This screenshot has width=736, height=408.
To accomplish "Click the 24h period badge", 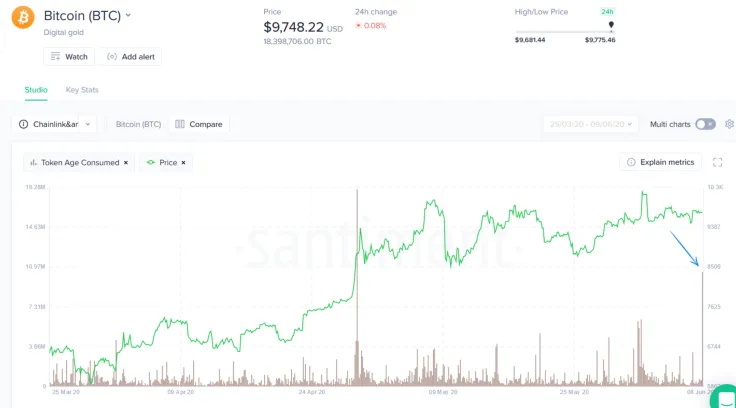I will coord(607,12).
